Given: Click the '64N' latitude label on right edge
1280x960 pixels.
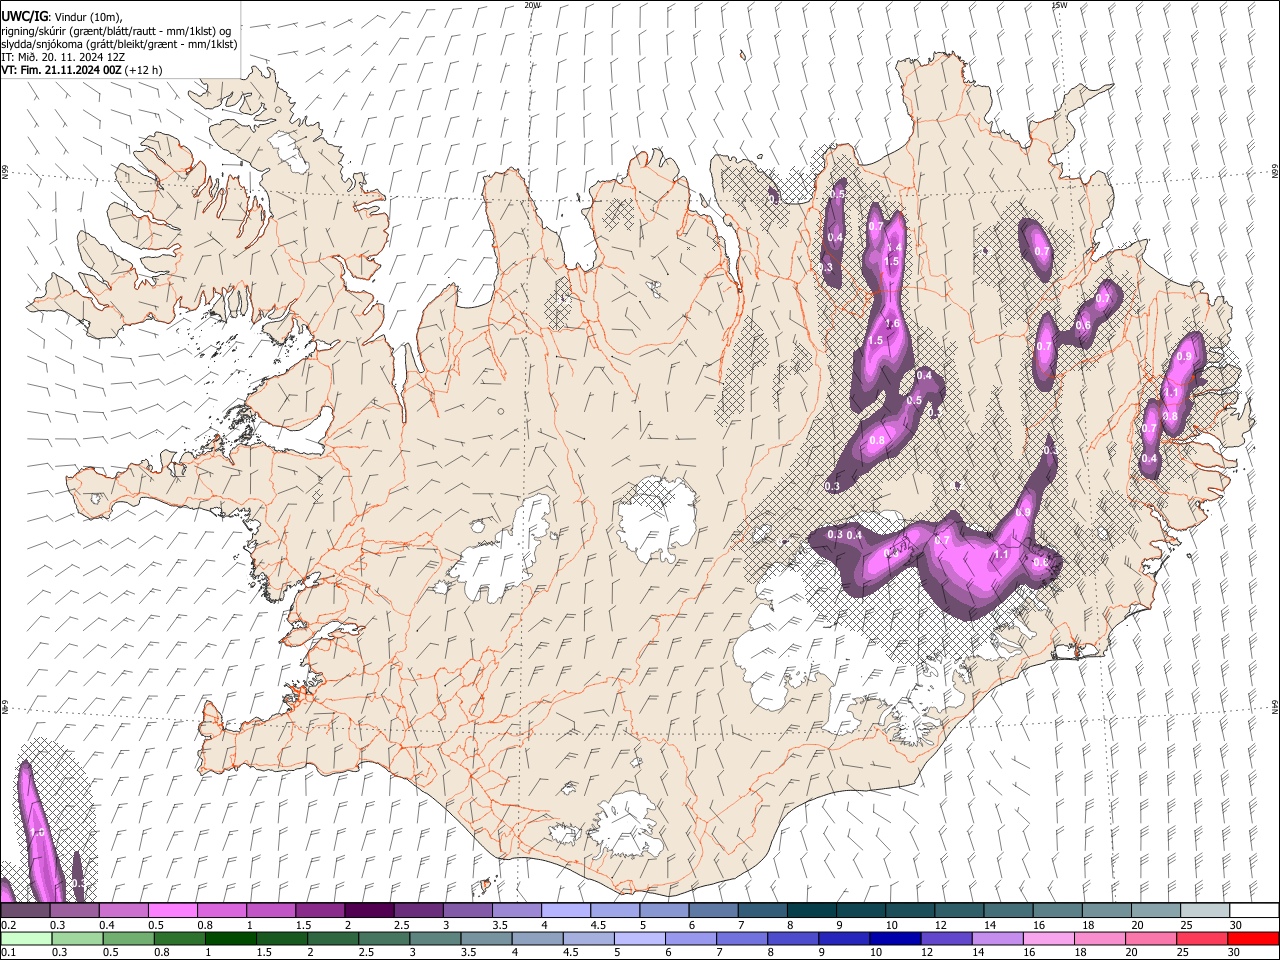Looking at the screenshot, I should click(1275, 706).
